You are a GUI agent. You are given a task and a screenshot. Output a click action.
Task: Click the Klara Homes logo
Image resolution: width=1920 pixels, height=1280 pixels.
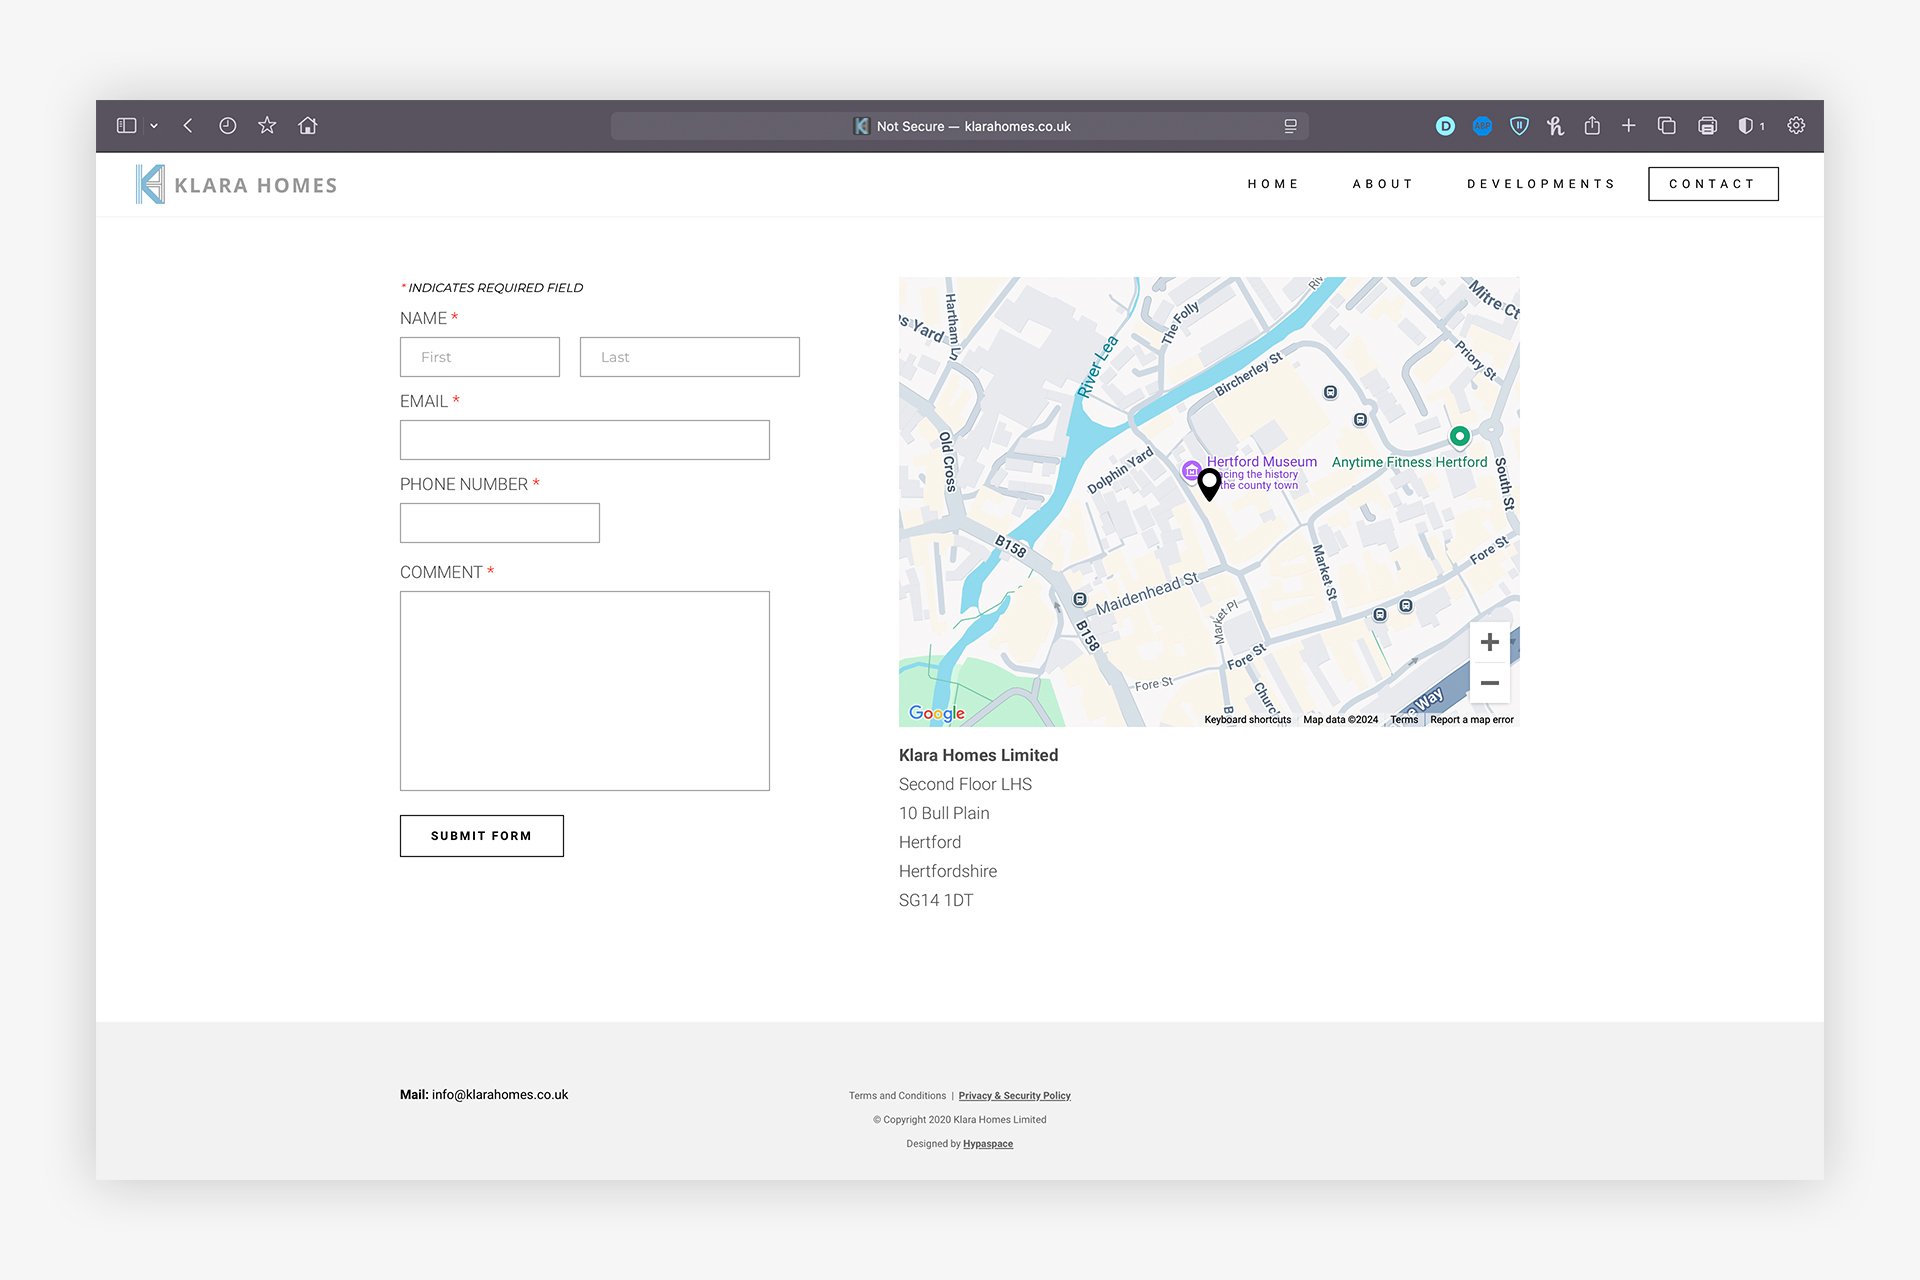[x=236, y=184]
